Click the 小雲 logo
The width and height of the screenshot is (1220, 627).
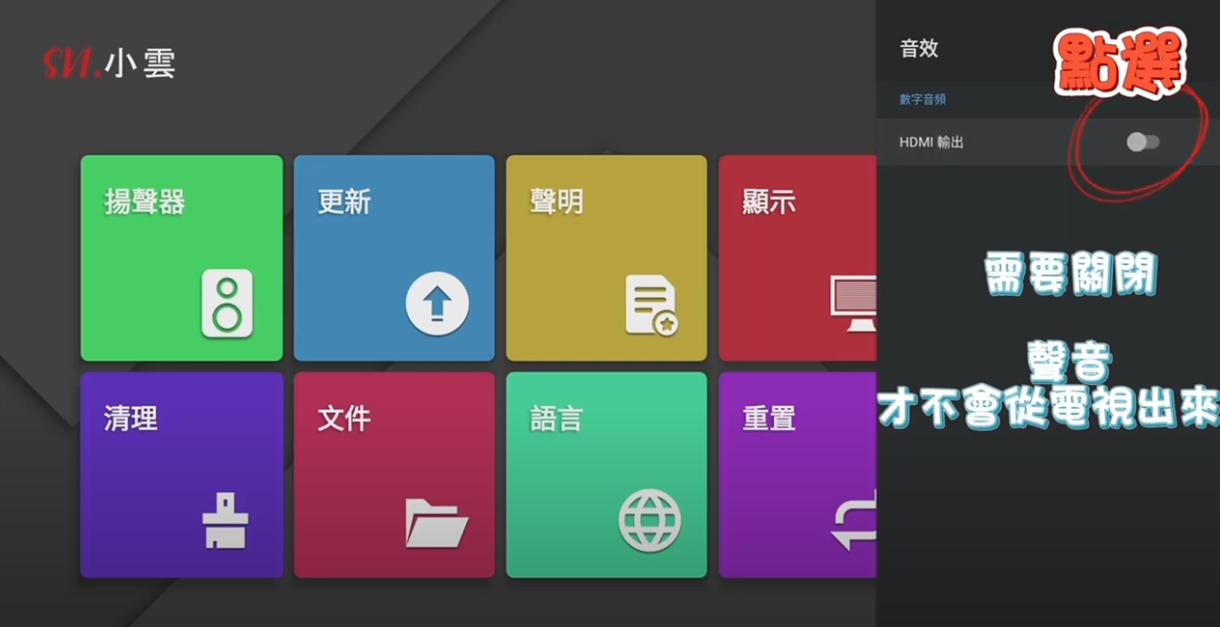tap(109, 64)
